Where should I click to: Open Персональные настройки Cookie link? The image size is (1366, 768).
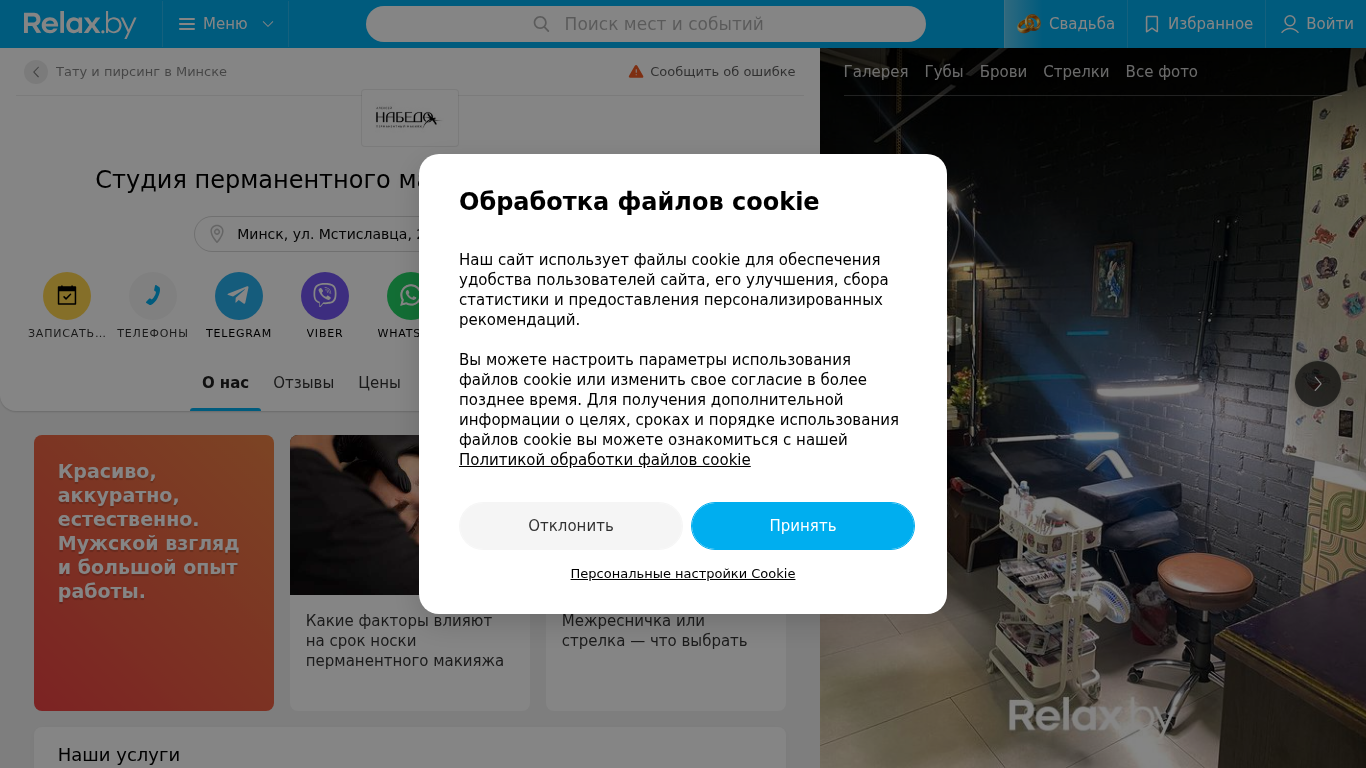pyautogui.click(x=683, y=574)
